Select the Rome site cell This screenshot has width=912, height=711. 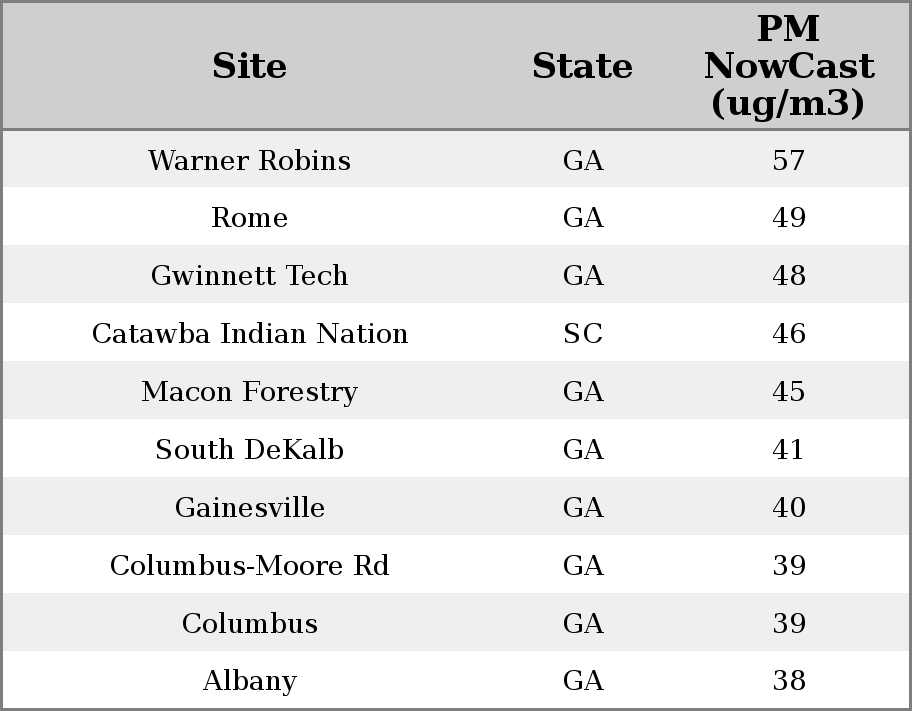pos(249,218)
